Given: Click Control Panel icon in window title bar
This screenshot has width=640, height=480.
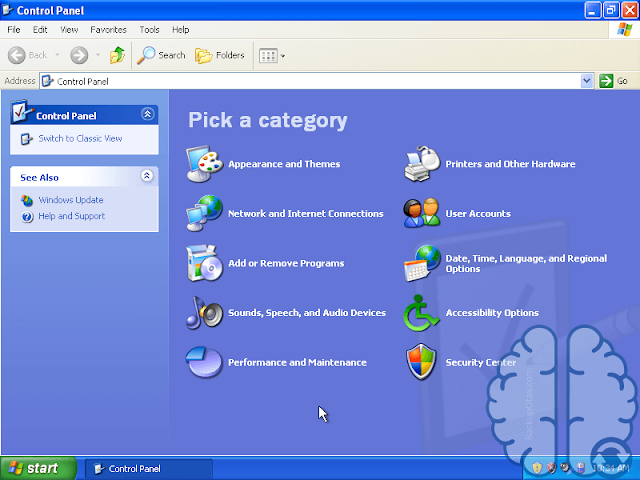Looking at the screenshot, I should [x=7, y=10].
